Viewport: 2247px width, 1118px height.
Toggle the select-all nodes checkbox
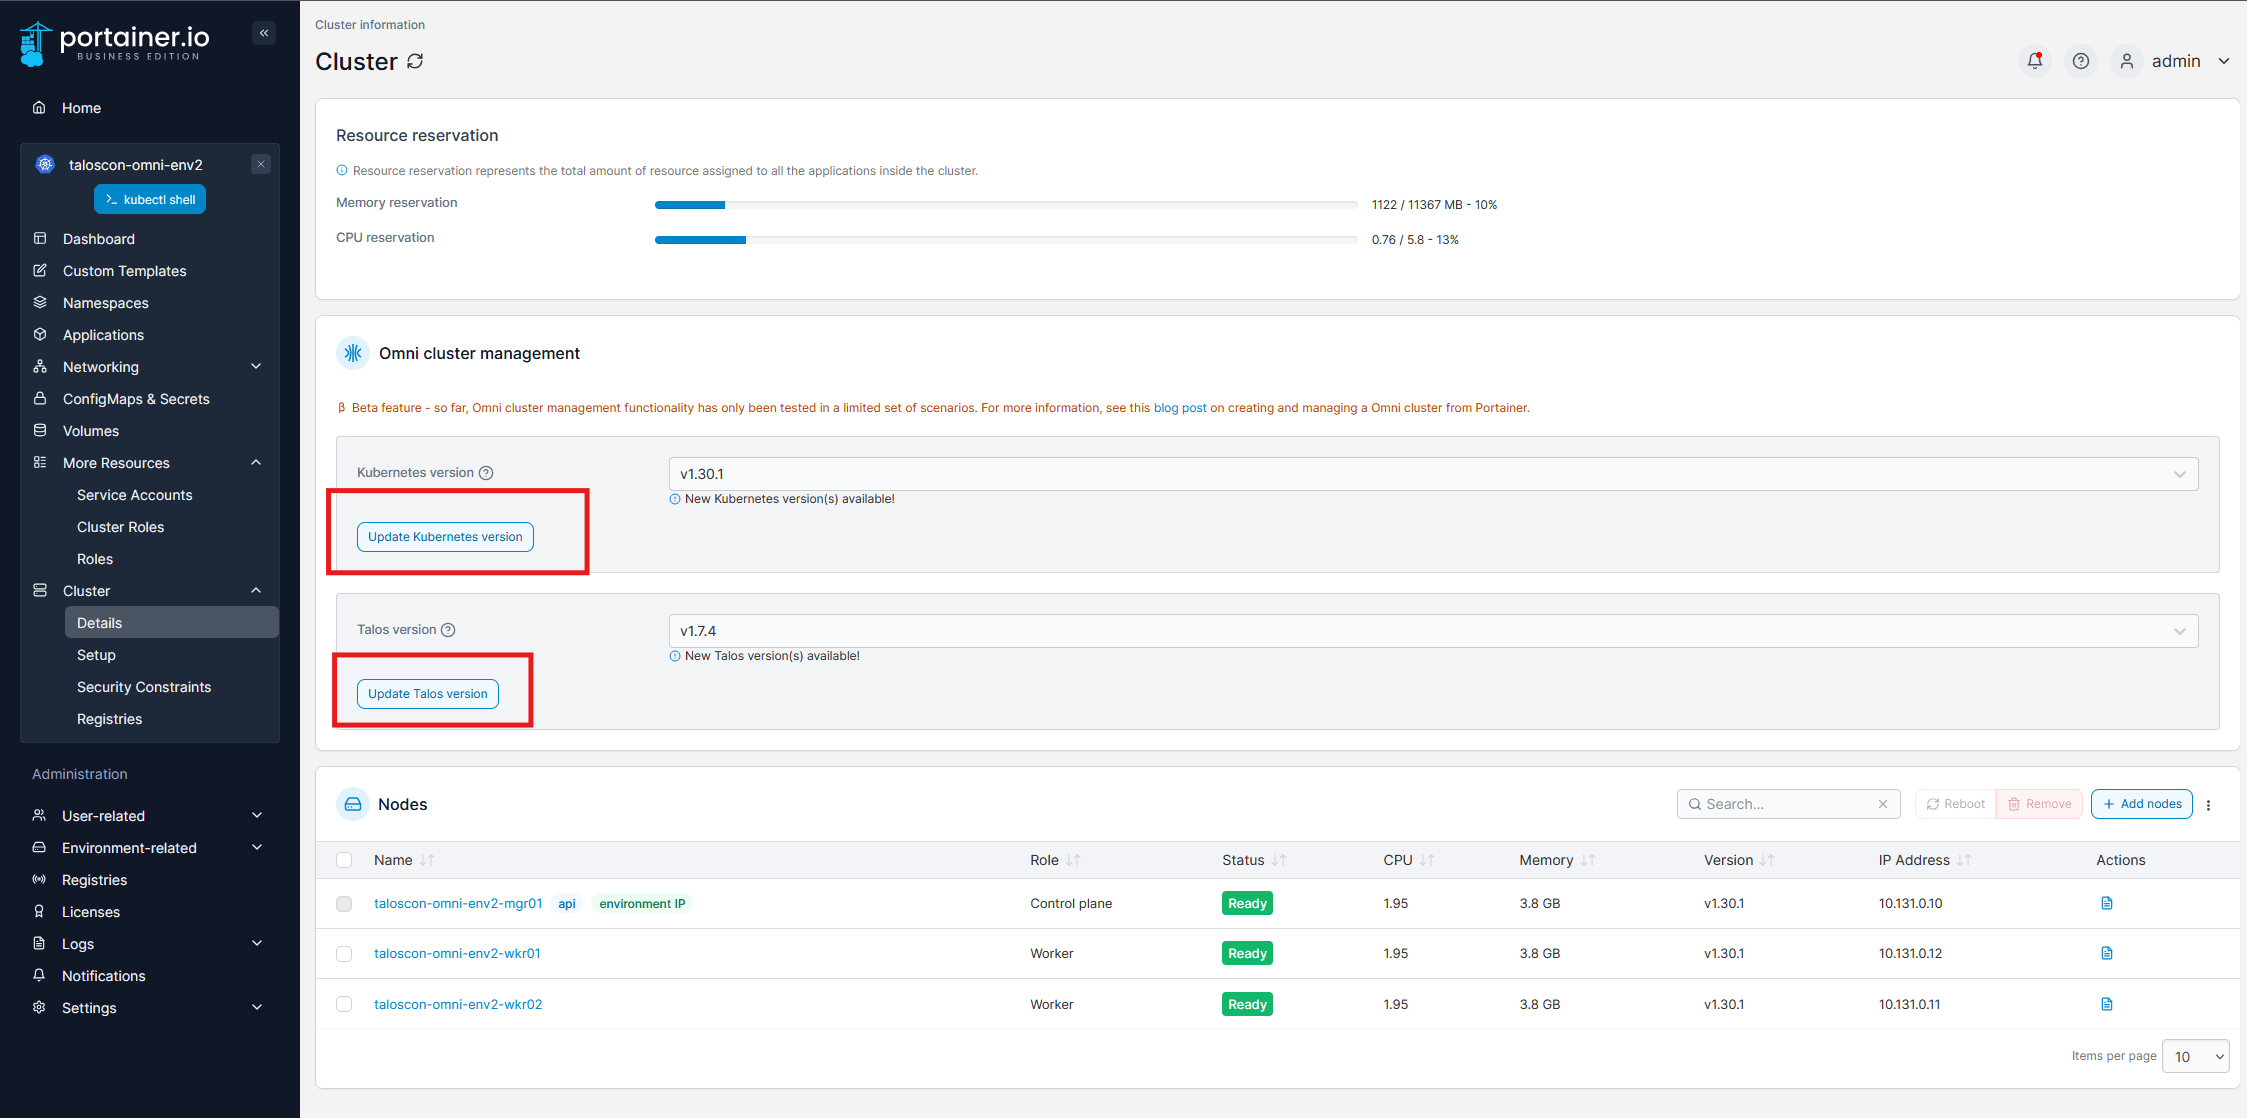pos(344,860)
